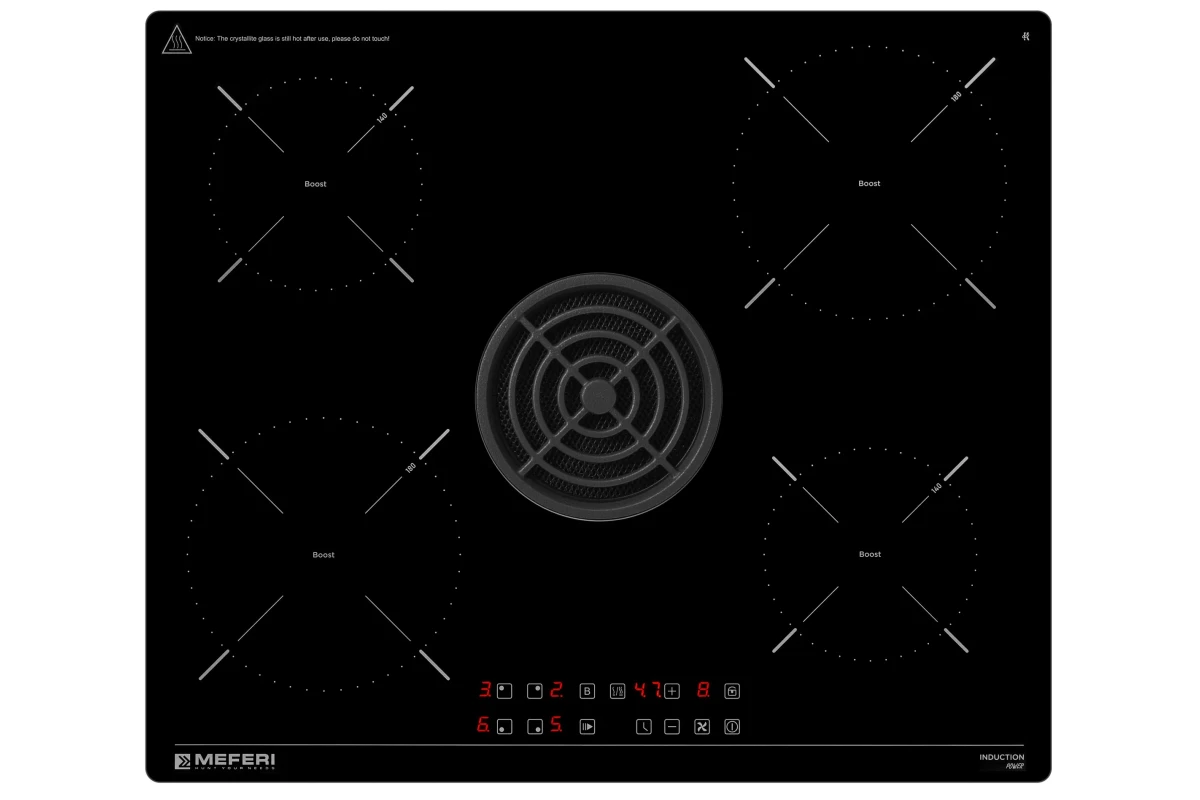Increase level with the plus key
Screen dimensions: 1200x800
click(672, 691)
